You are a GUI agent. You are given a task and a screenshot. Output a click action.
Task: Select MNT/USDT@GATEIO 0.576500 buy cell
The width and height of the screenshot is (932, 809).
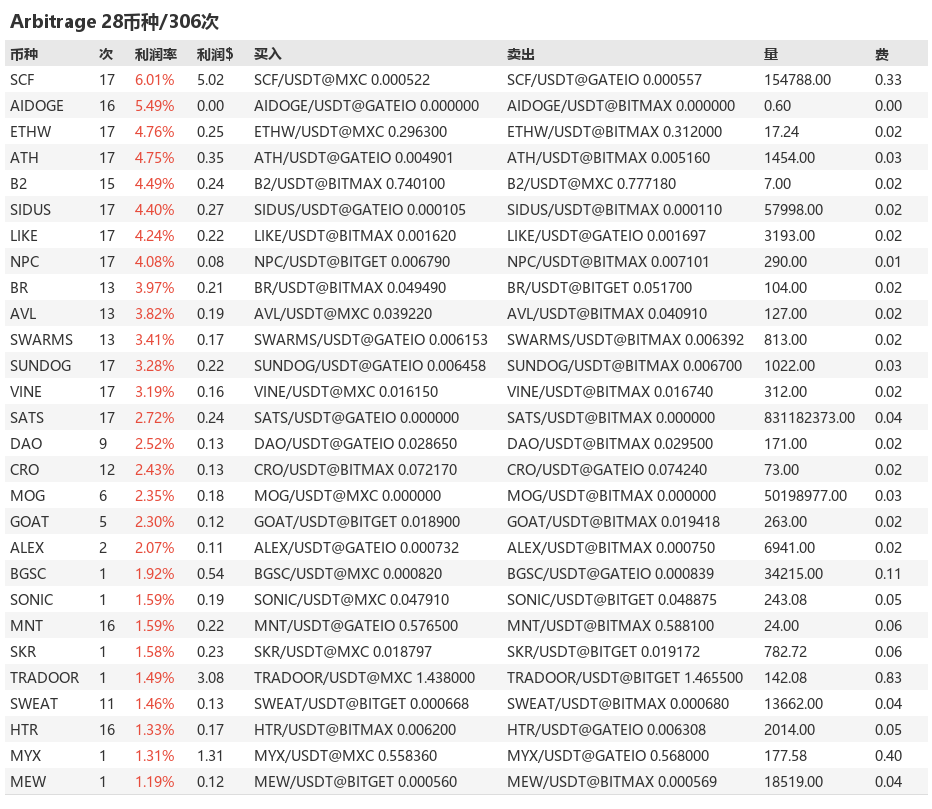pyautogui.click(x=356, y=626)
